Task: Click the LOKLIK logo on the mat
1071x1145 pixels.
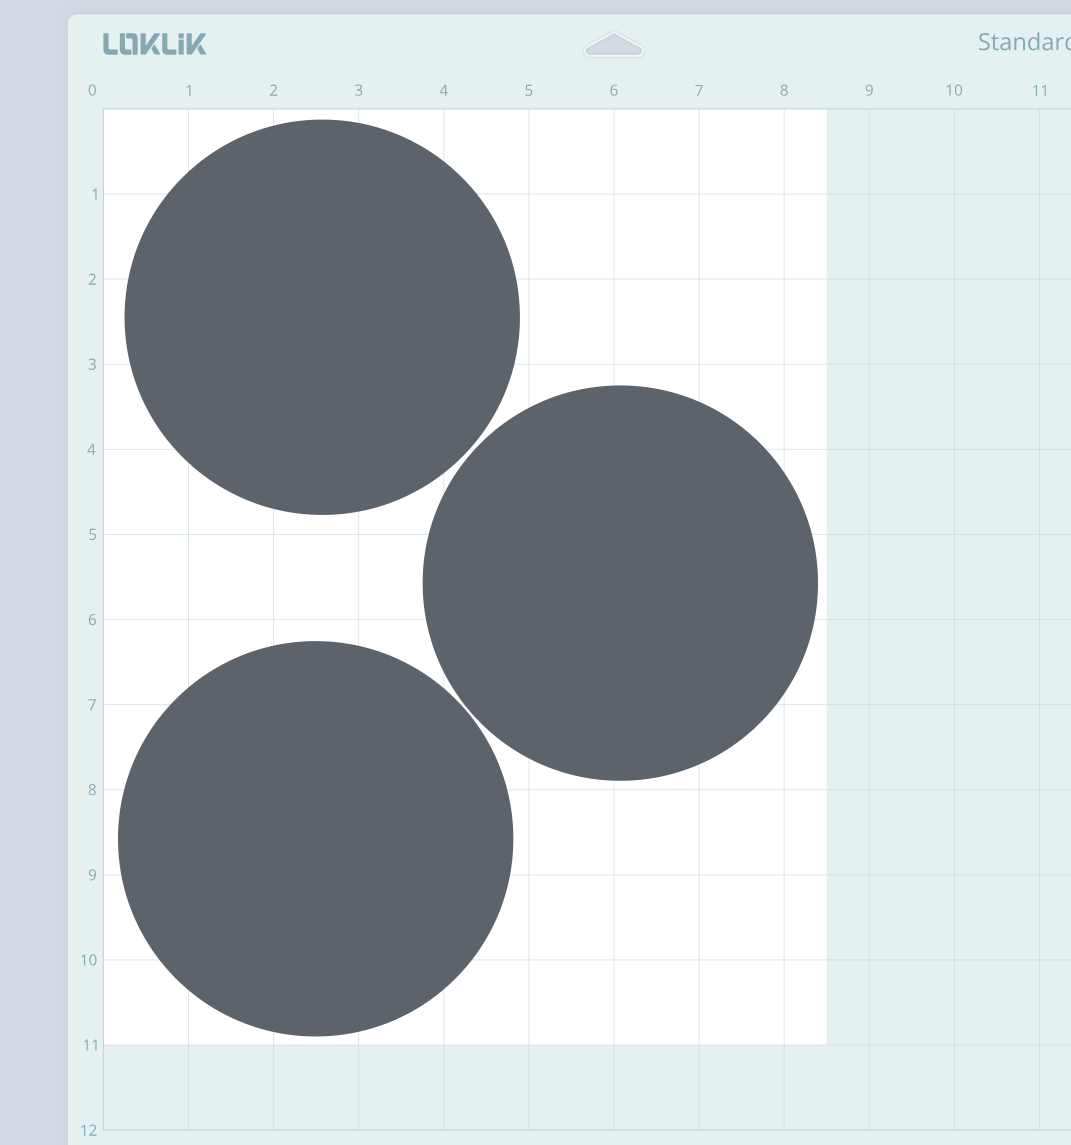Action: point(154,44)
